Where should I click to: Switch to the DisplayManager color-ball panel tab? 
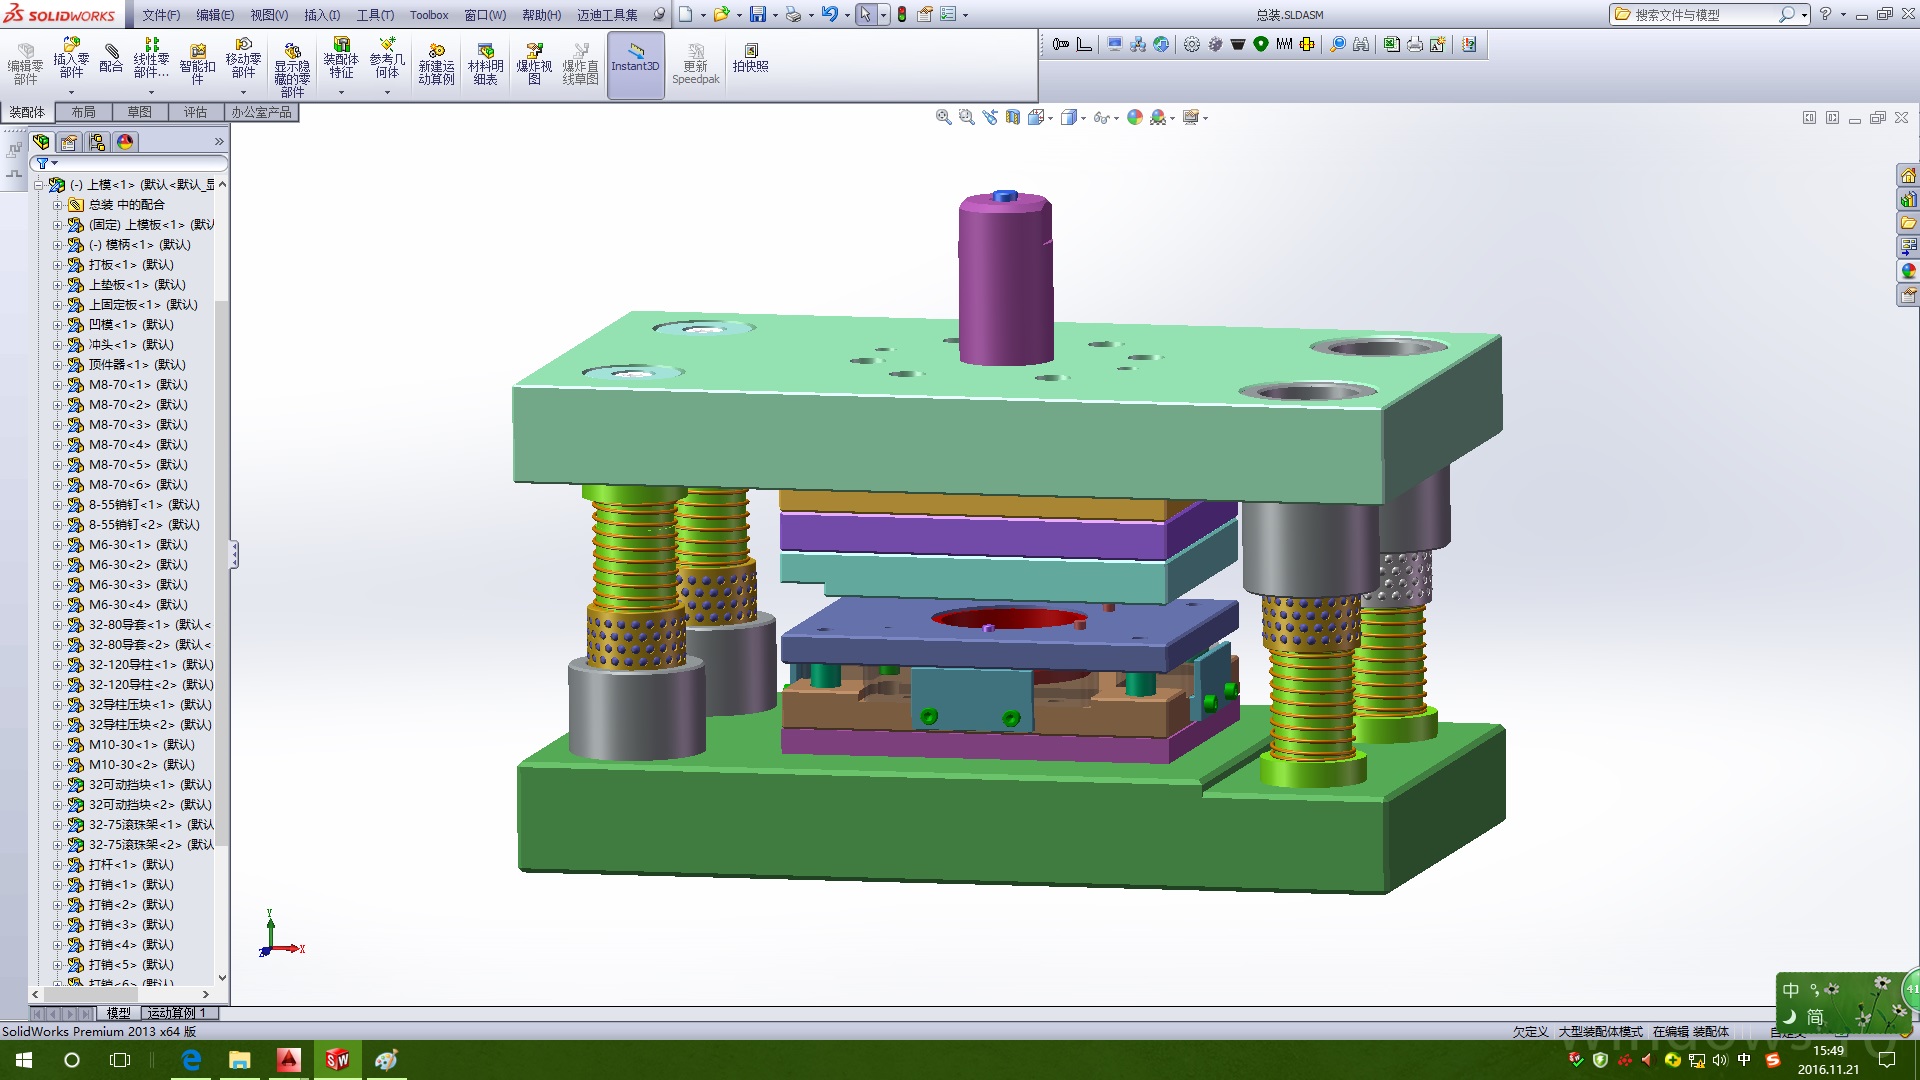125,142
